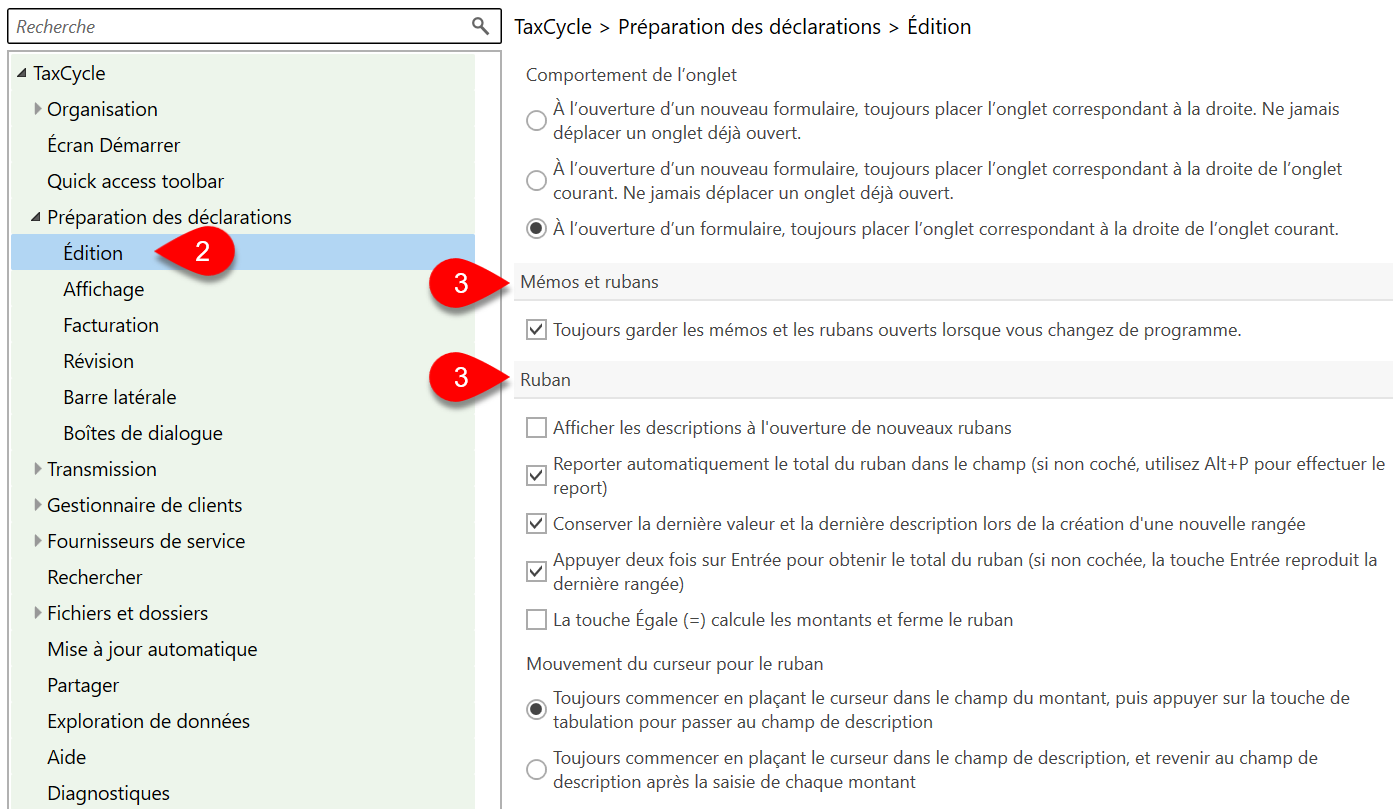Open Écran Démarrer settings page
The width and height of the screenshot is (1393, 809).
click(x=113, y=145)
